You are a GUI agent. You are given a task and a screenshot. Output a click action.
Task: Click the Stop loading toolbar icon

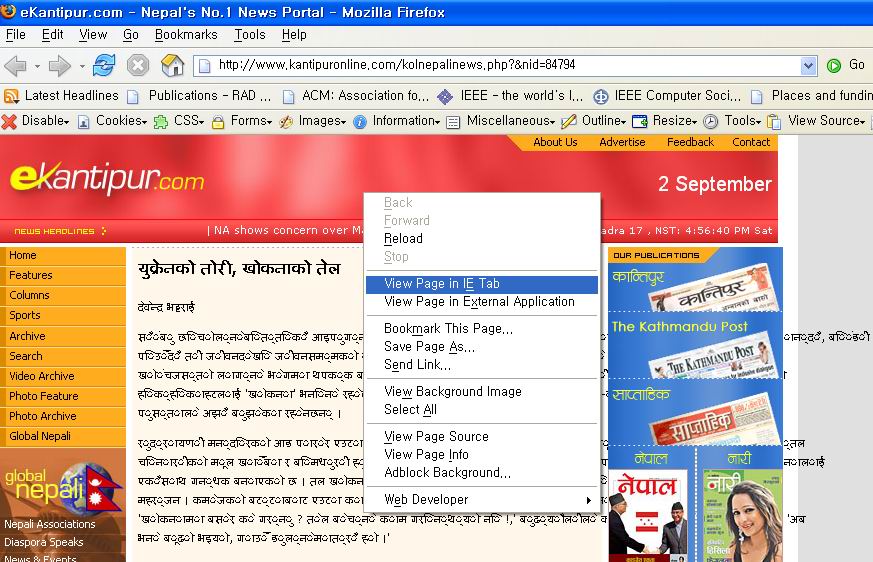click(138, 66)
